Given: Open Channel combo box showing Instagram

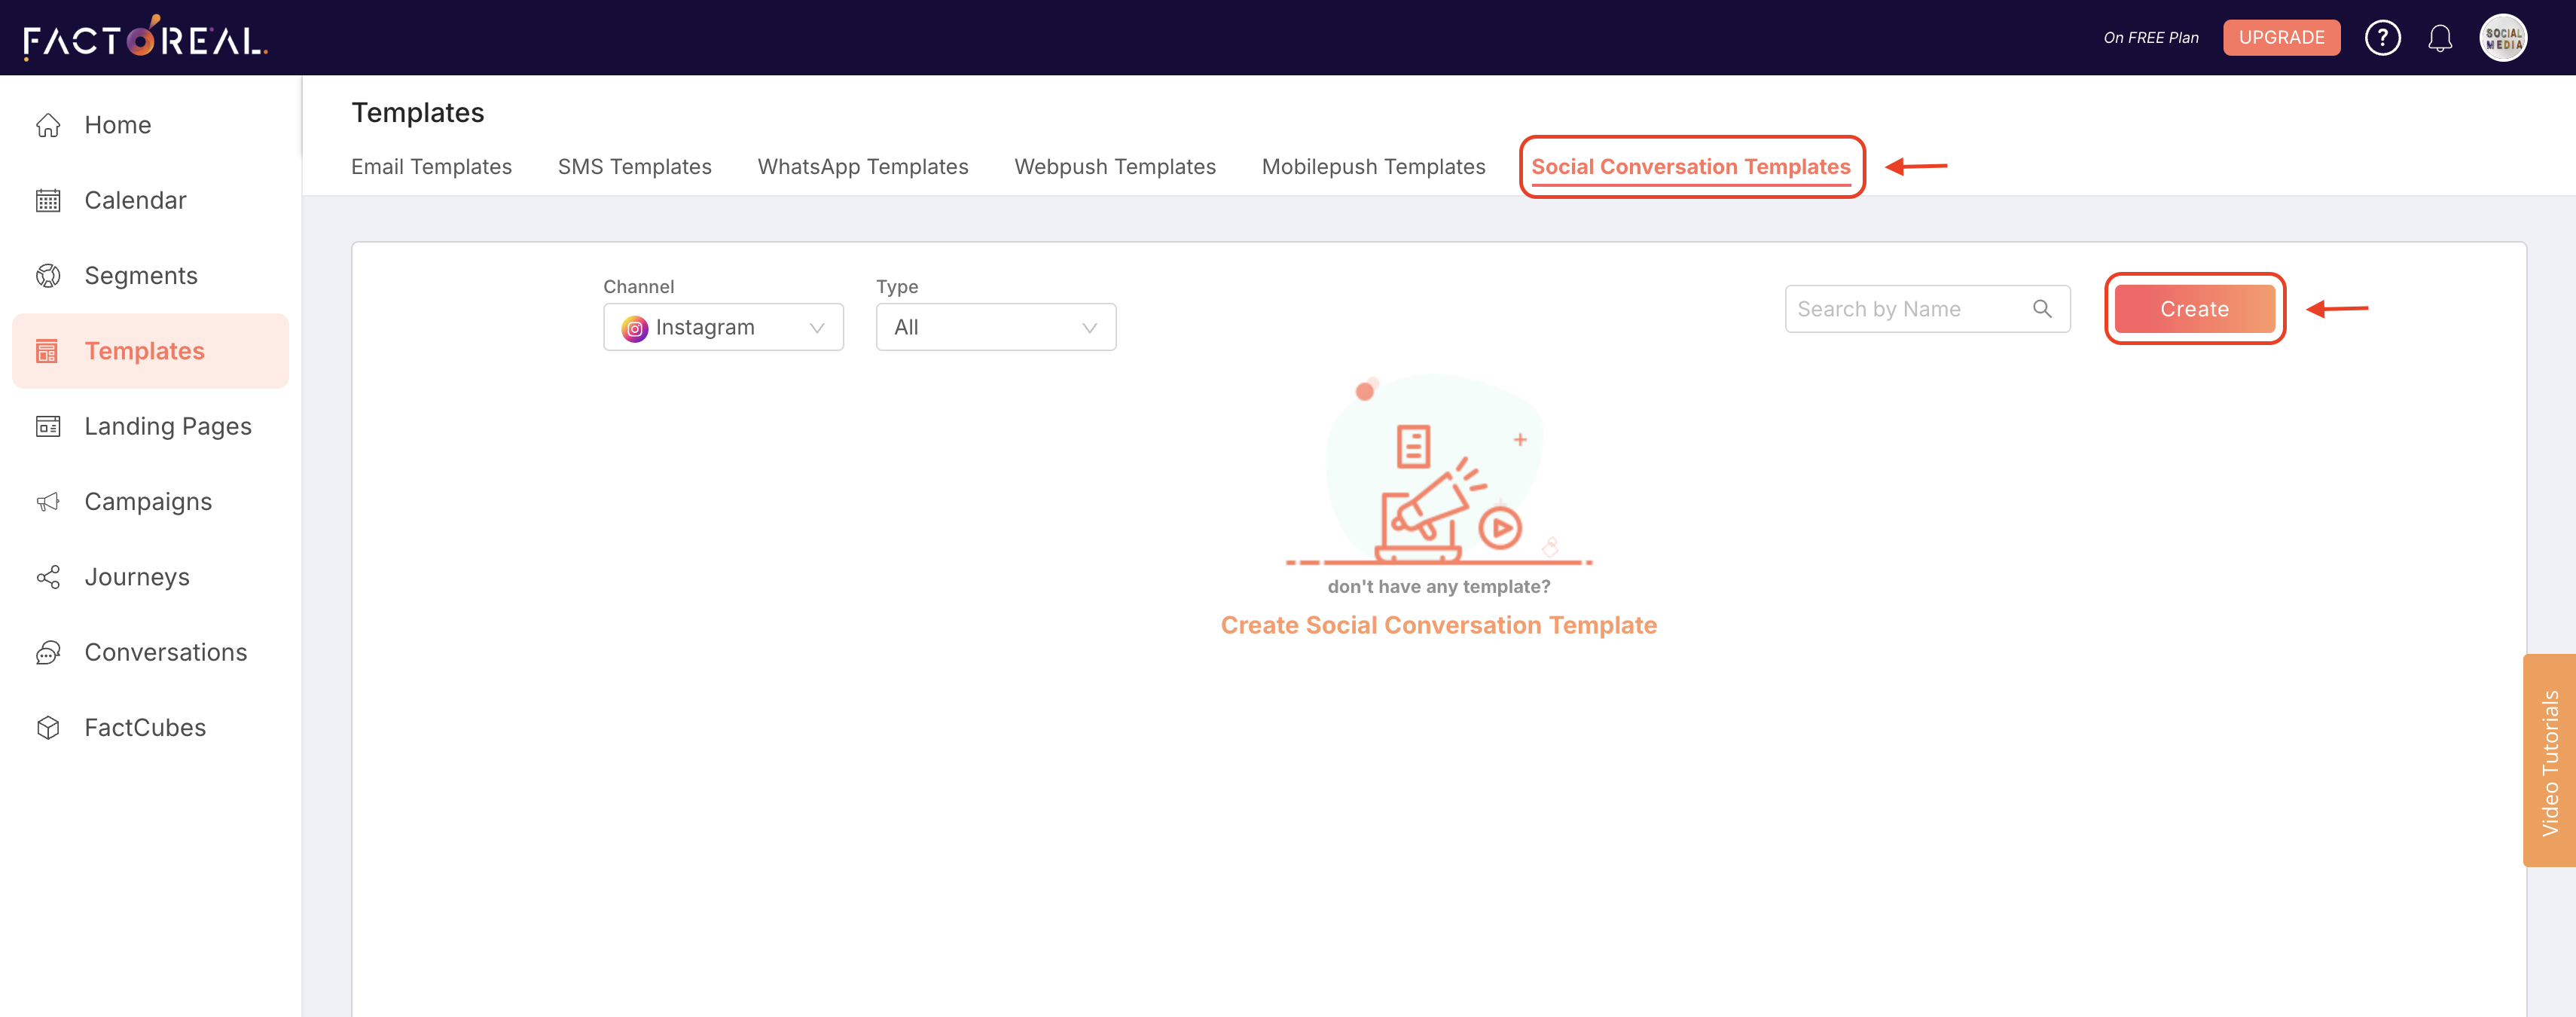Looking at the screenshot, I should 723,327.
